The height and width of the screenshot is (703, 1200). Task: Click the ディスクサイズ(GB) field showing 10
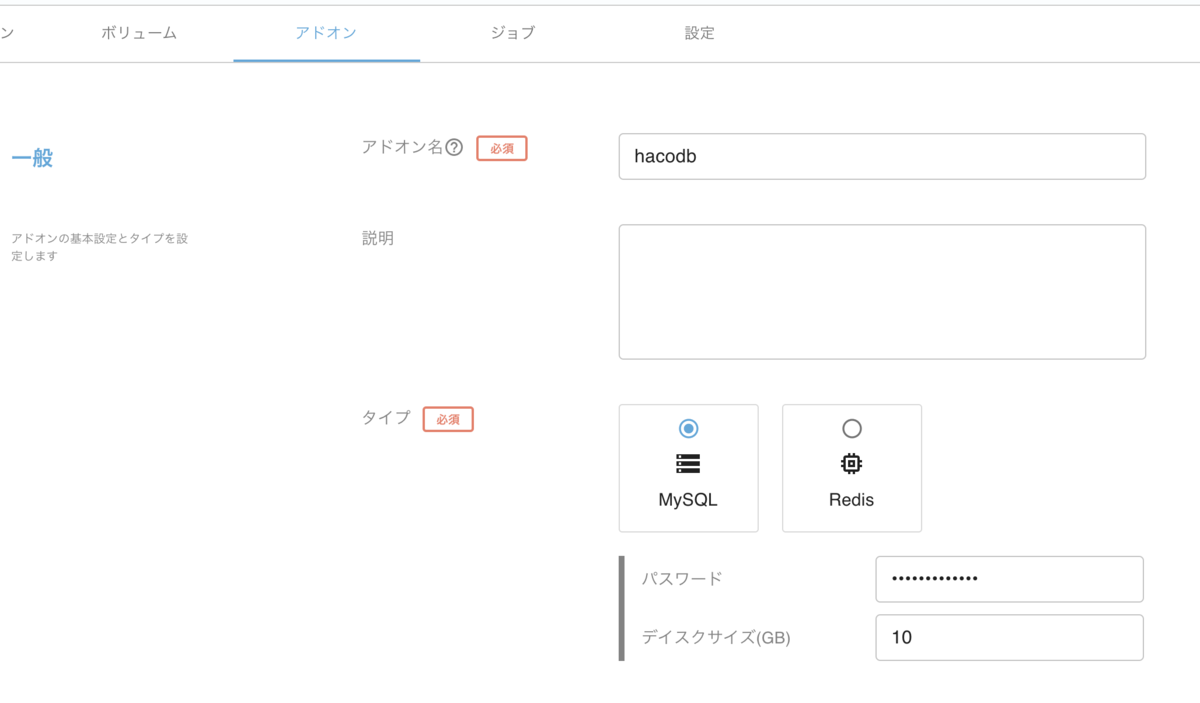click(1009, 637)
